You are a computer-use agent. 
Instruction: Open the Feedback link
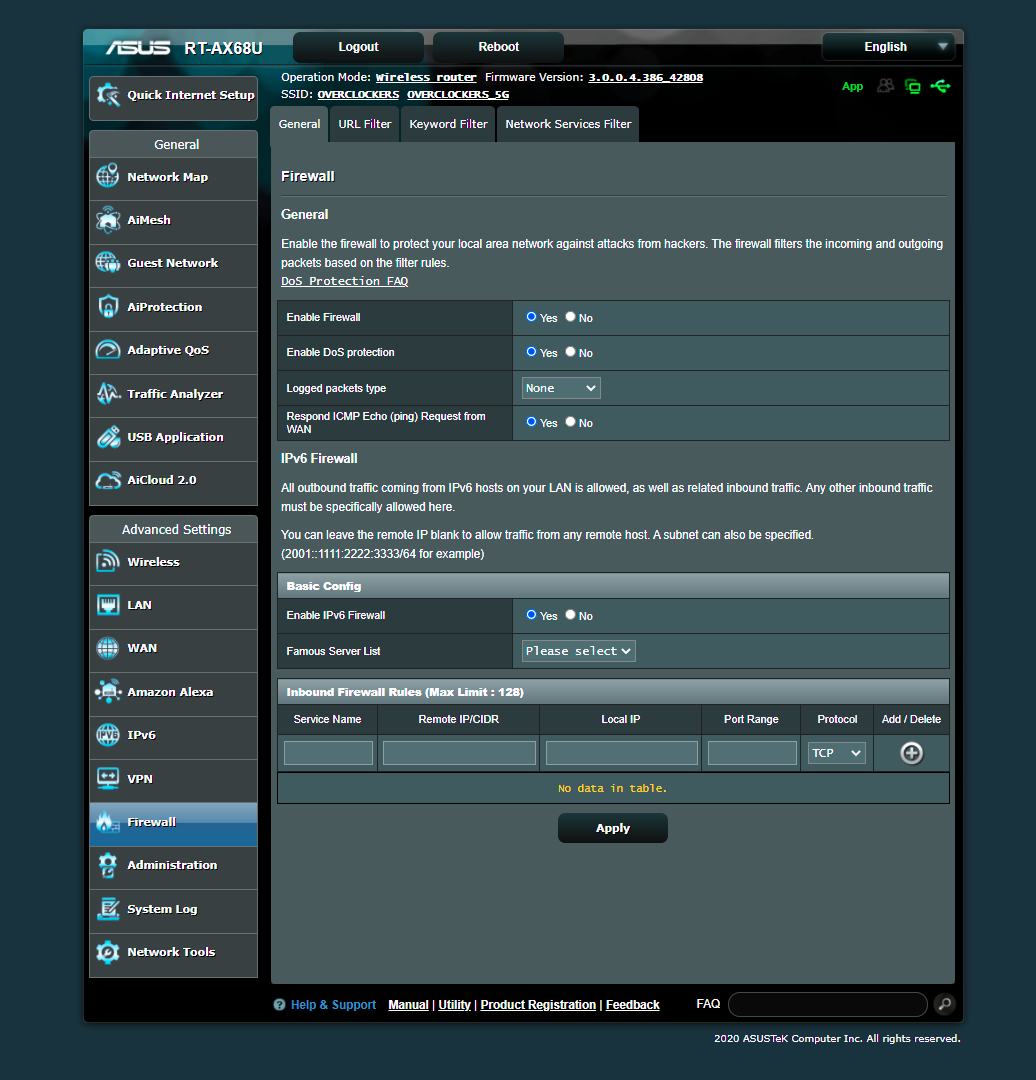coord(632,1005)
